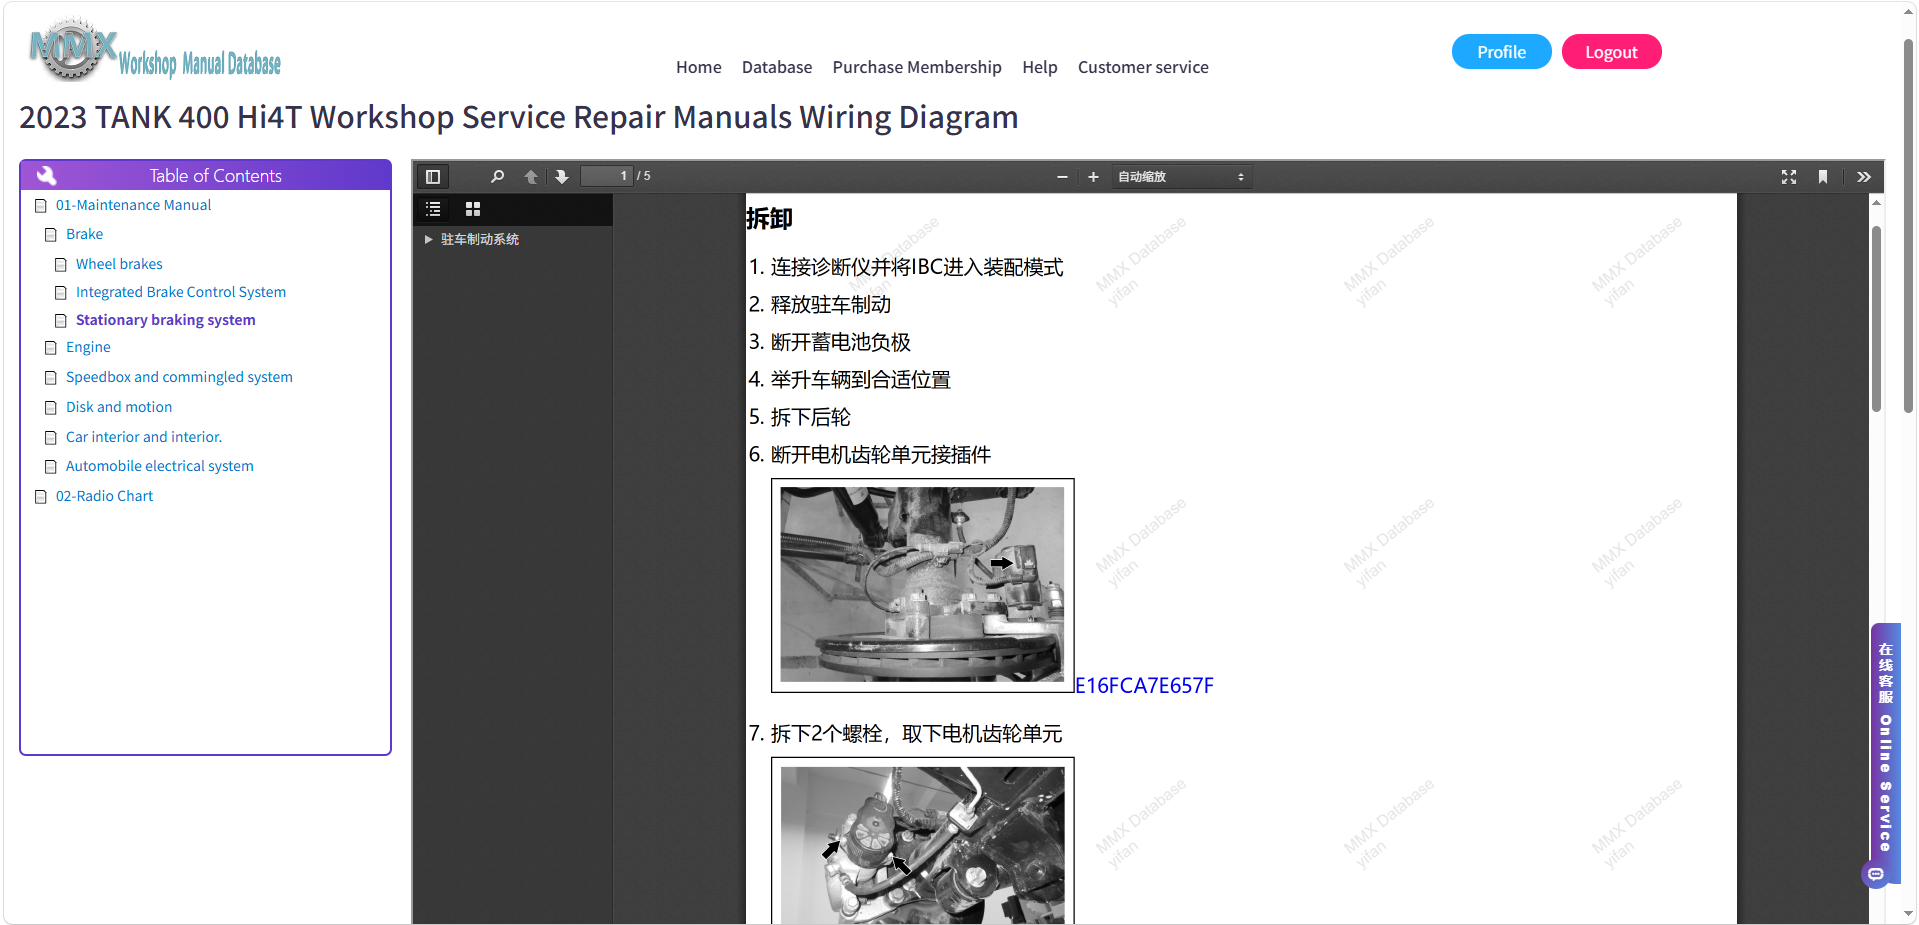Click page icon next to Stationary braking system
Image resolution: width=1919 pixels, height=925 pixels.
pos(61,321)
